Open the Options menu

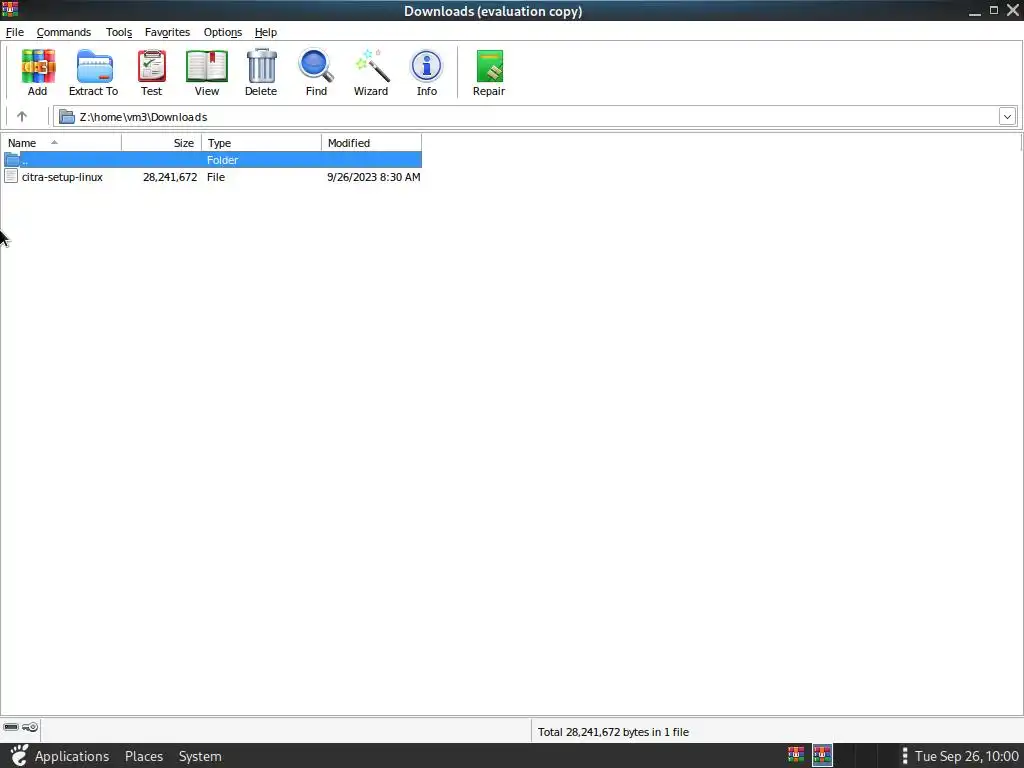tap(223, 32)
